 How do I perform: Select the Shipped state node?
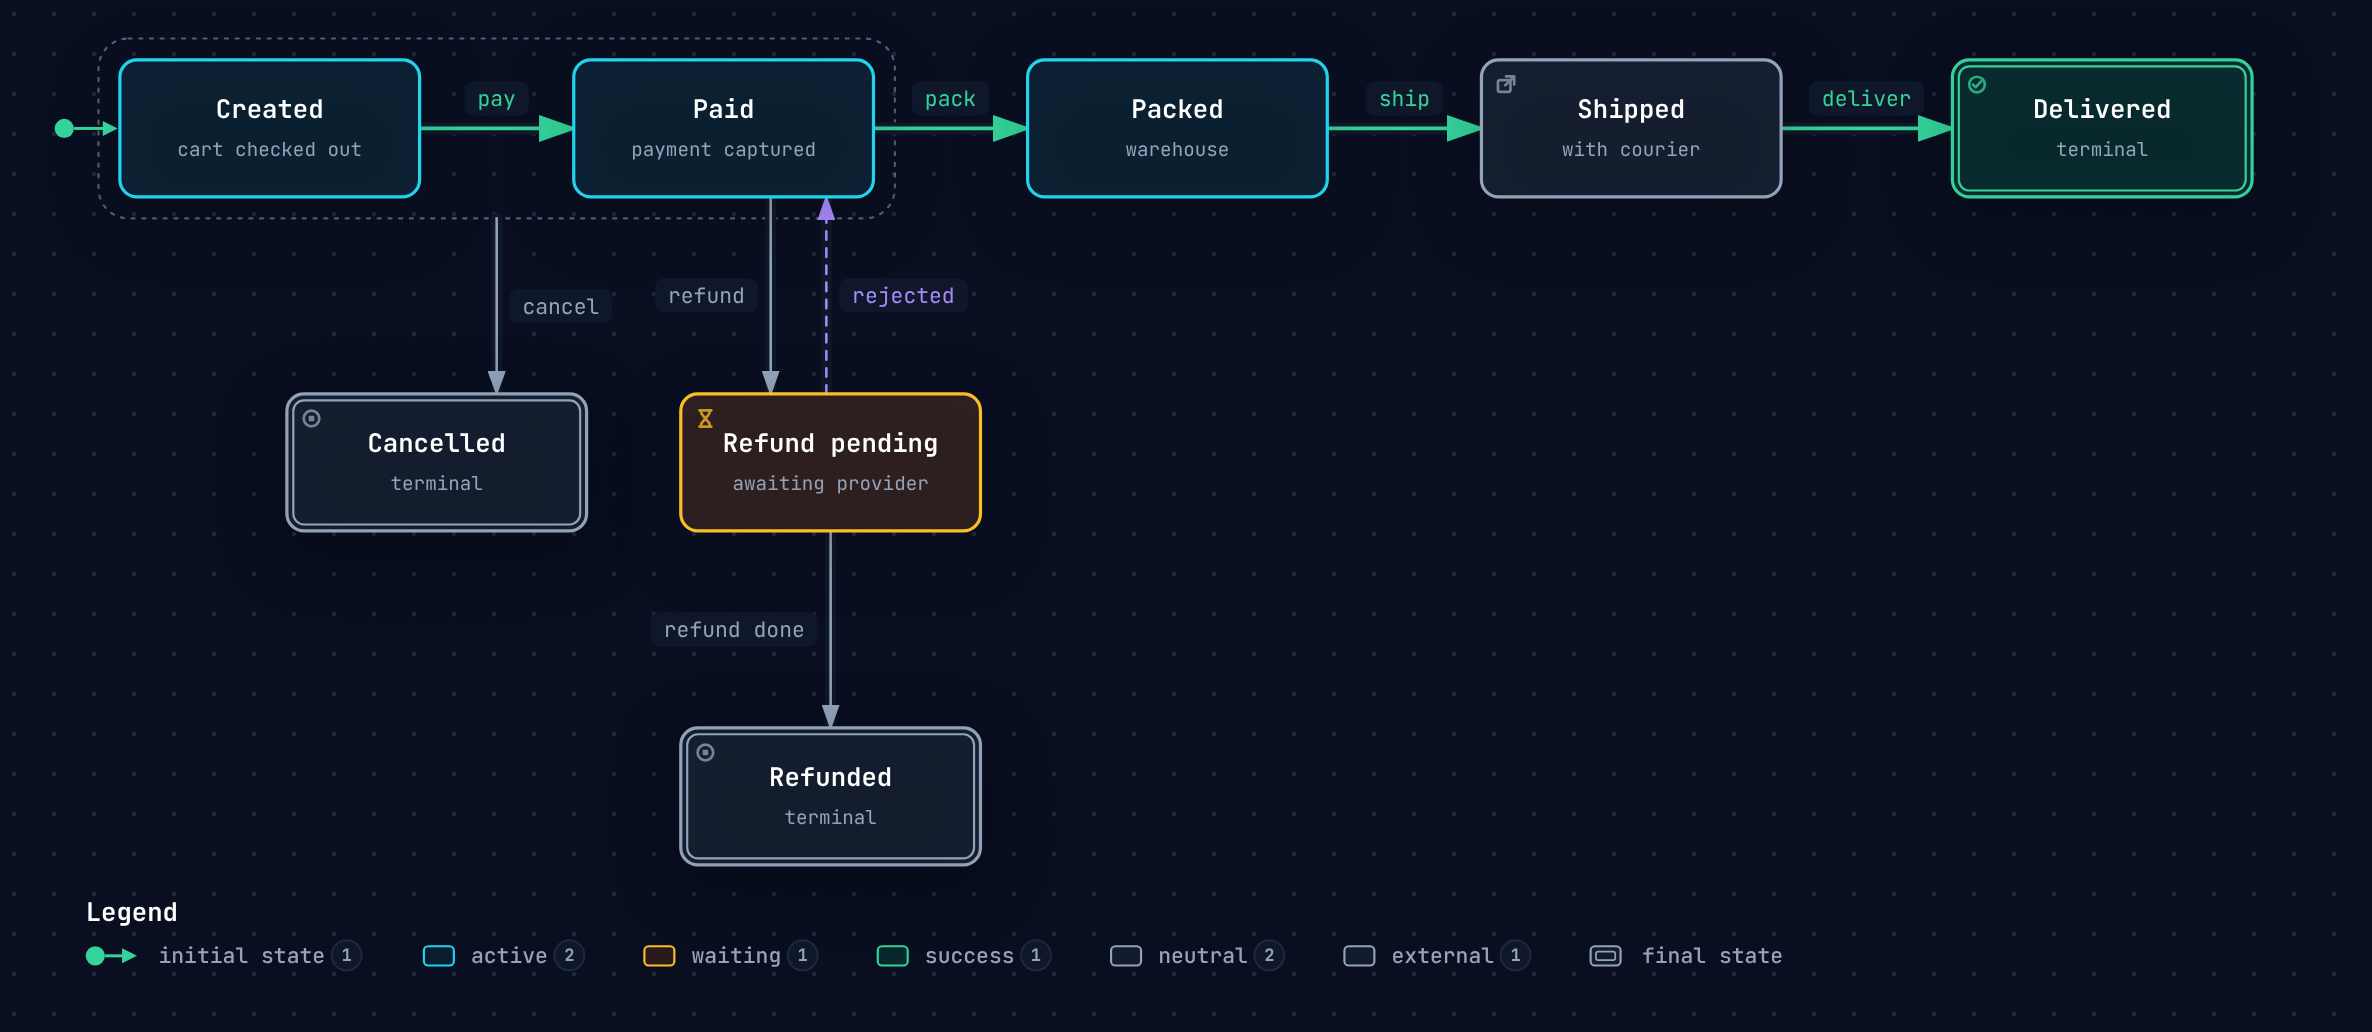click(x=1631, y=128)
